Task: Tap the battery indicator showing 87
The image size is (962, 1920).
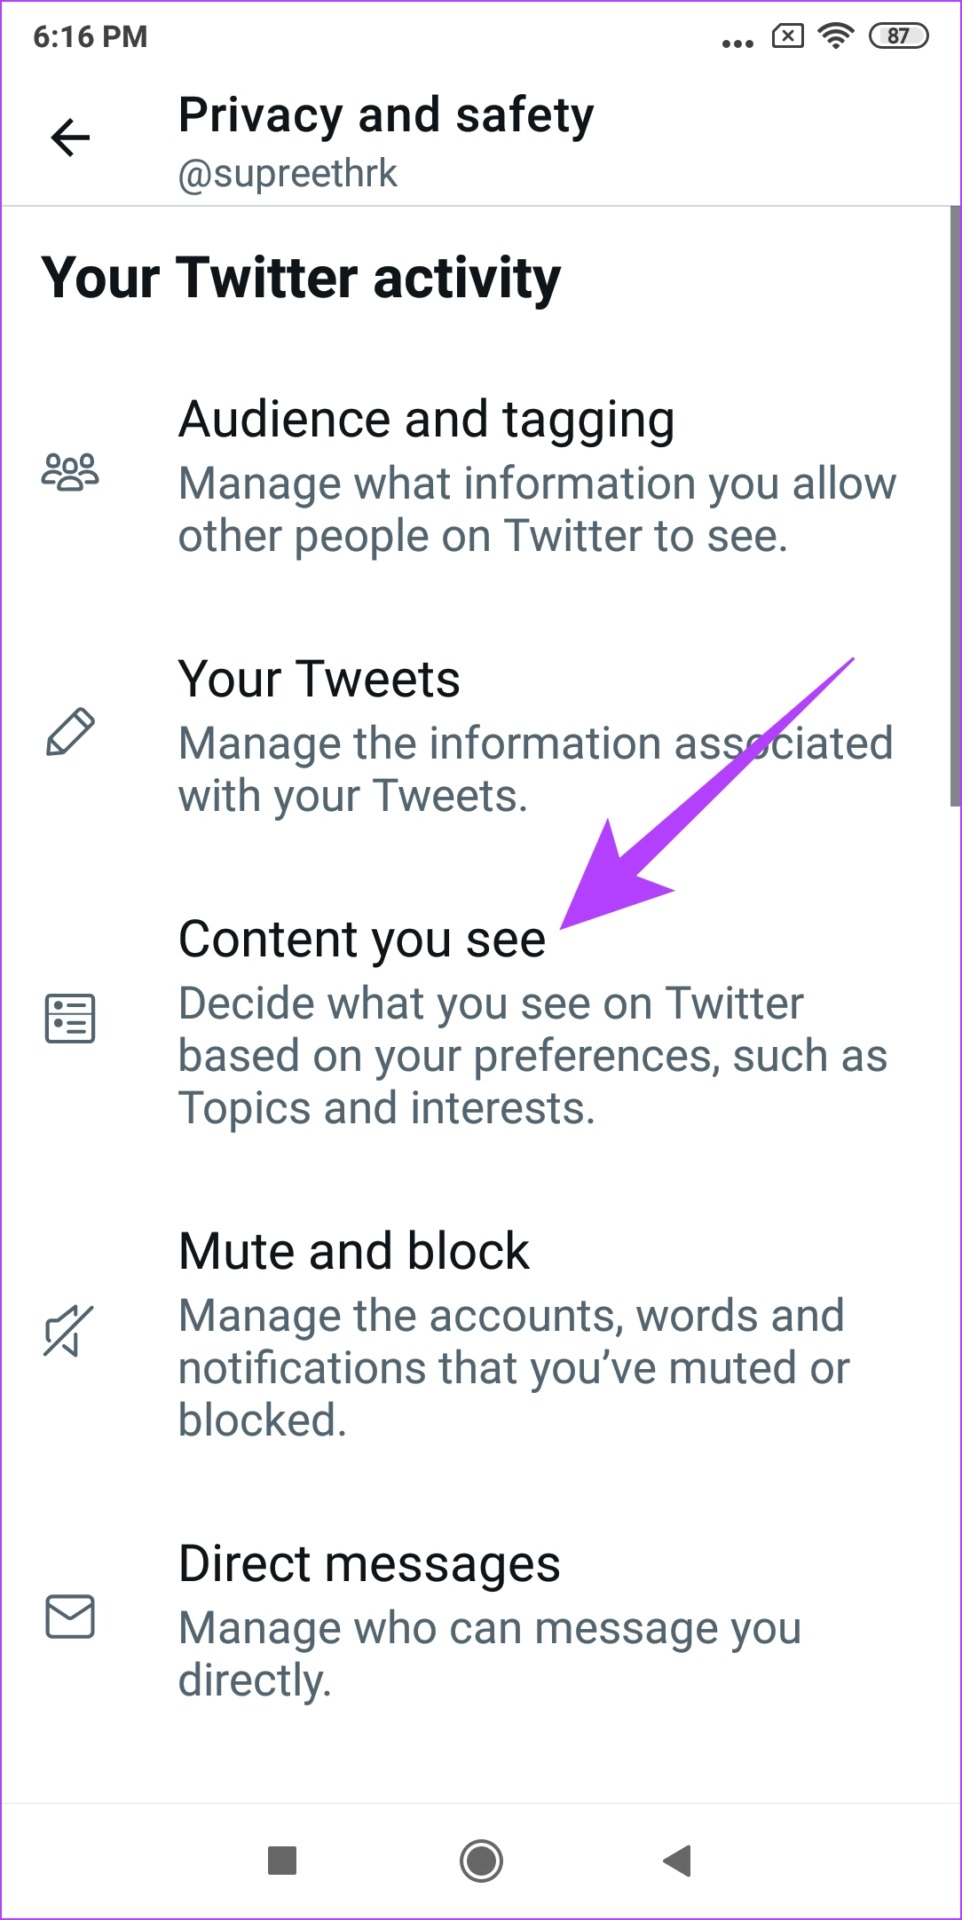Action: pos(898,36)
